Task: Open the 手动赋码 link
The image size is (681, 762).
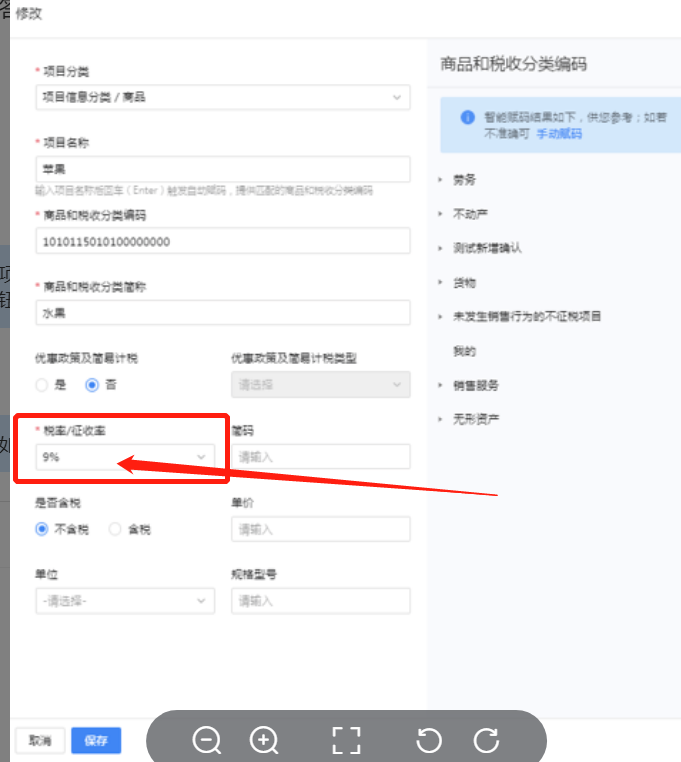Action: [x=559, y=133]
